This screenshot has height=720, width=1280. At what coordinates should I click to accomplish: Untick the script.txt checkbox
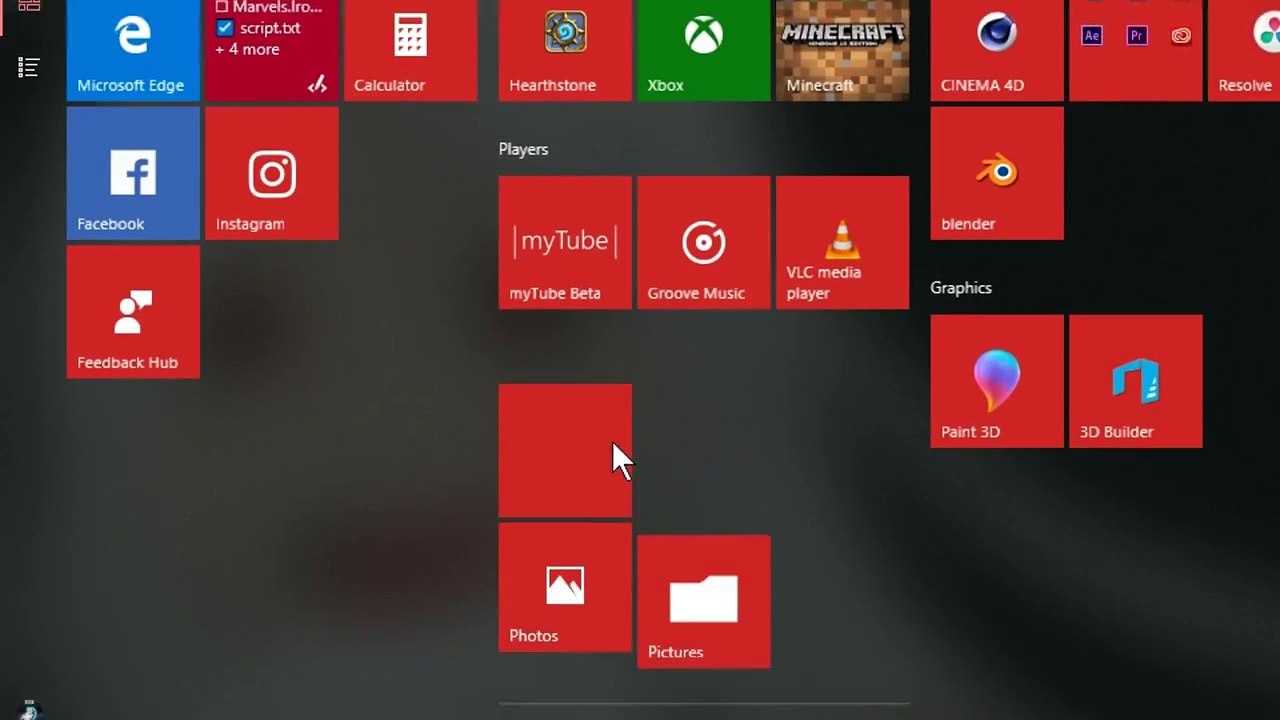click(224, 28)
